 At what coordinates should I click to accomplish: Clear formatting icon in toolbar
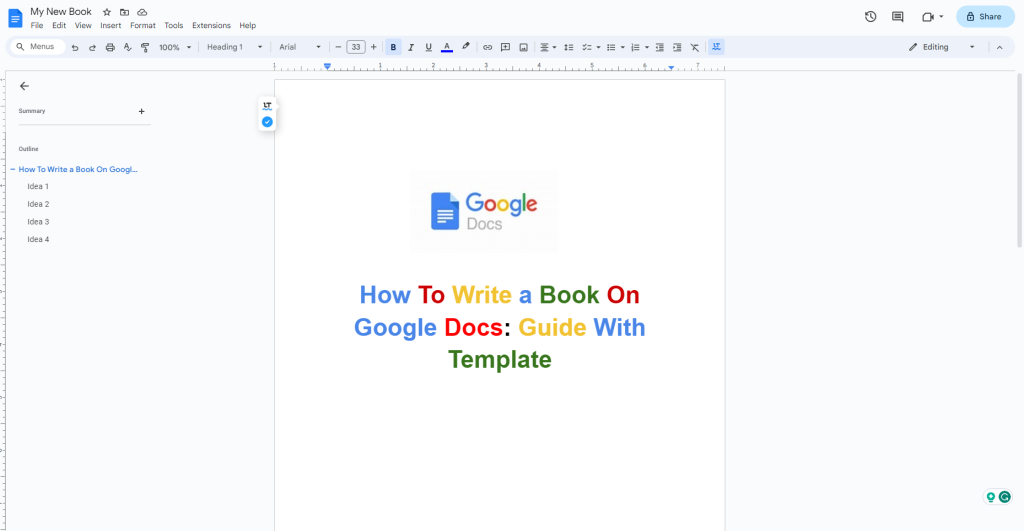point(695,47)
